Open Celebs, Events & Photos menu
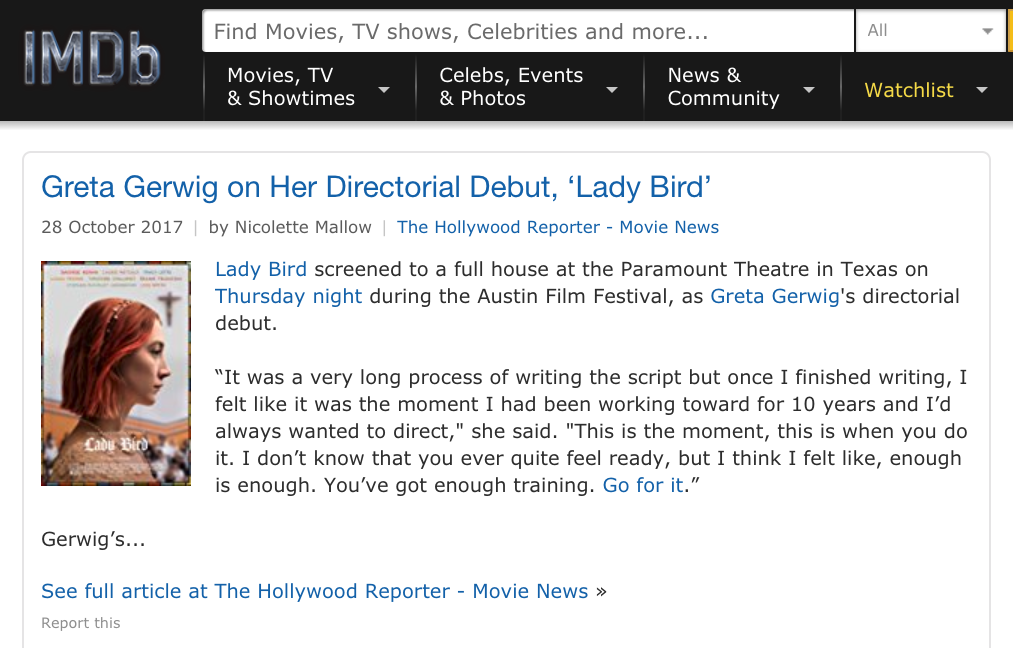This screenshot has width=1013, height=648. [x=511, y=87]
